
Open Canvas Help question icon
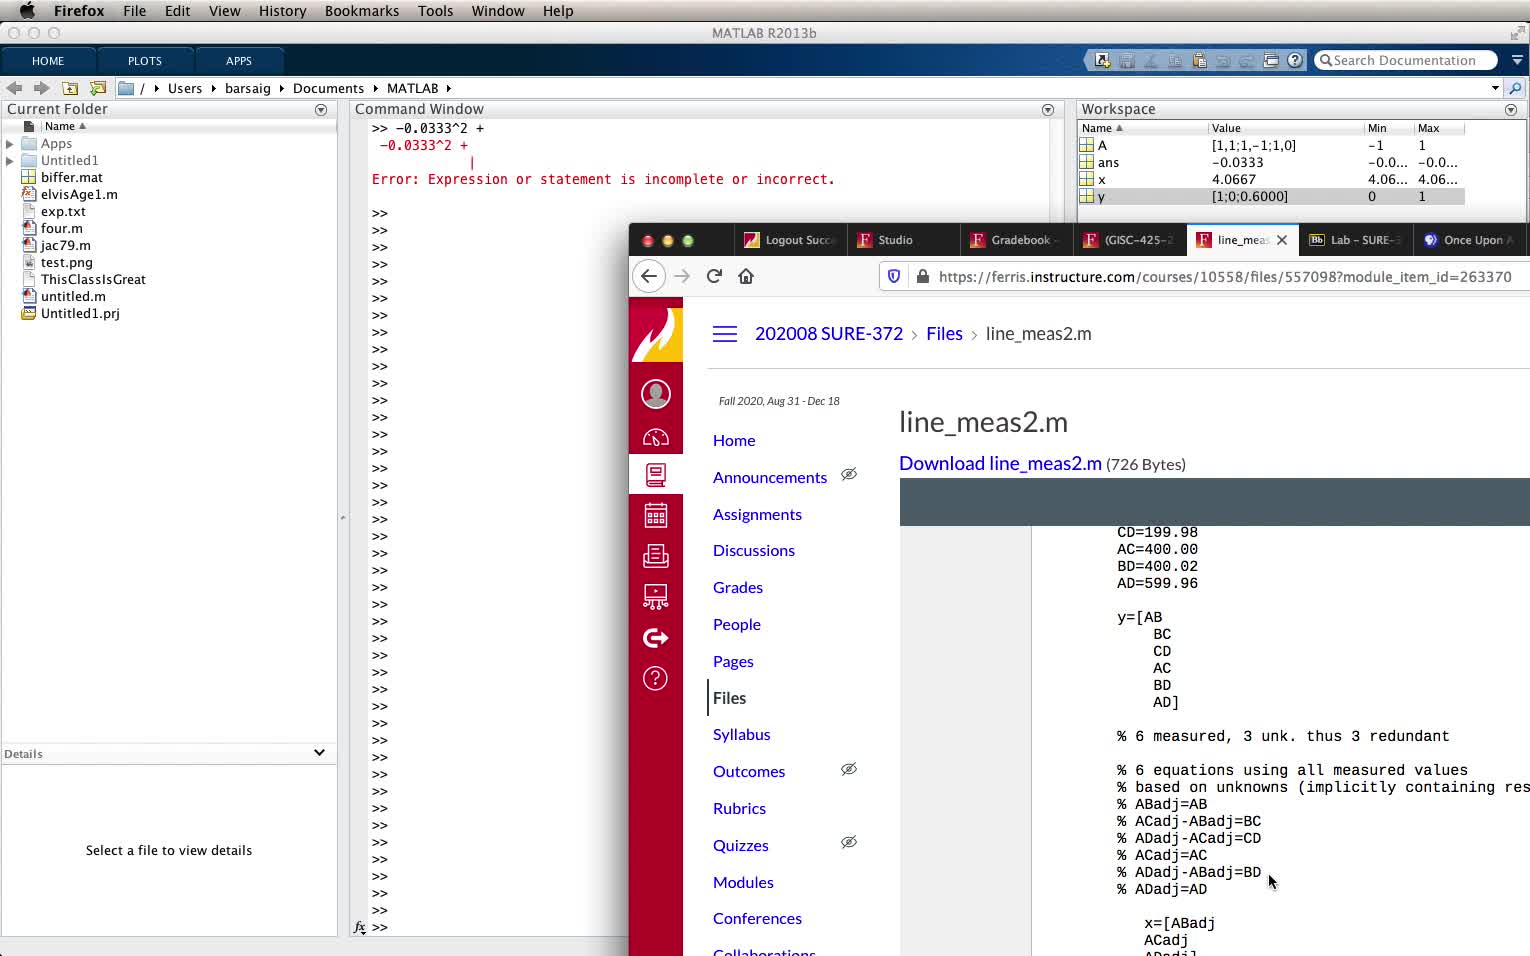(x=656, y=679)
